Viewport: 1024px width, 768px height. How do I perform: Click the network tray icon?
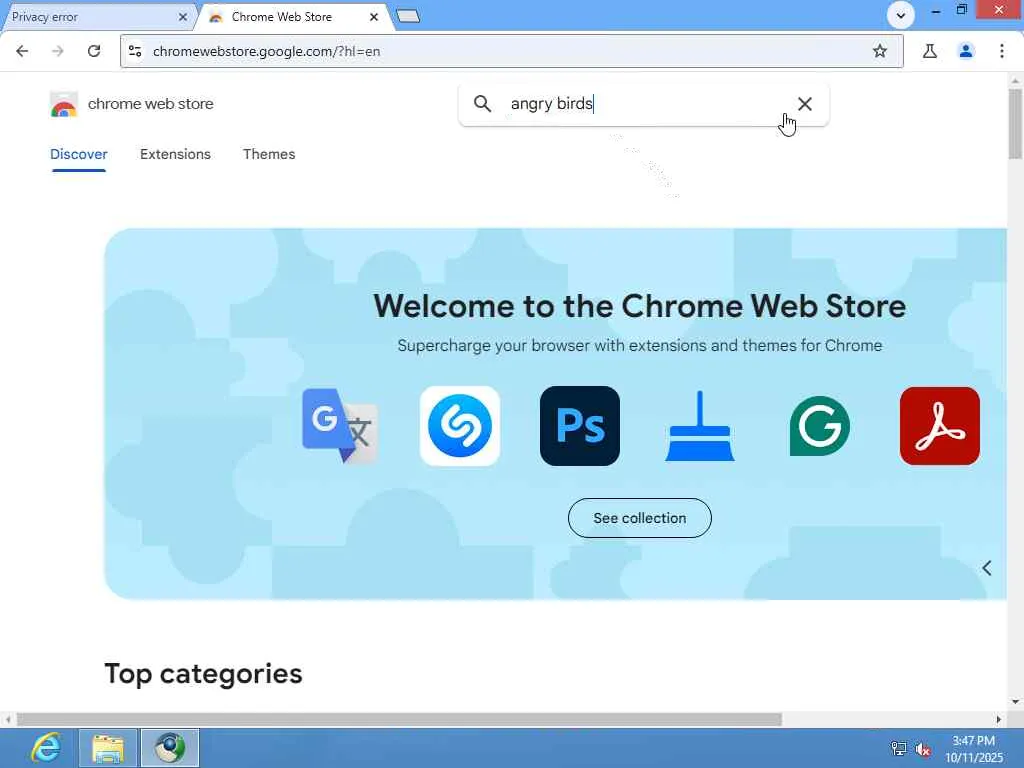coord(899,748)
